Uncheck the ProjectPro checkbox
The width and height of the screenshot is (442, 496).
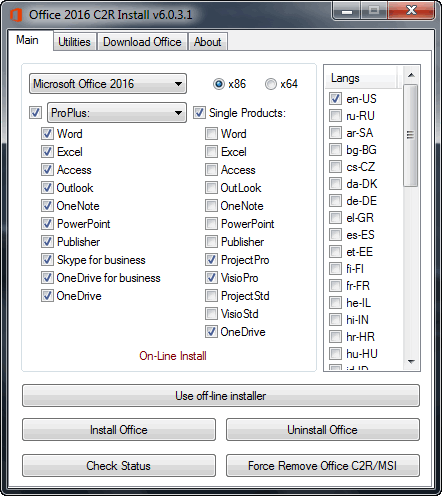tap(211, 260)
